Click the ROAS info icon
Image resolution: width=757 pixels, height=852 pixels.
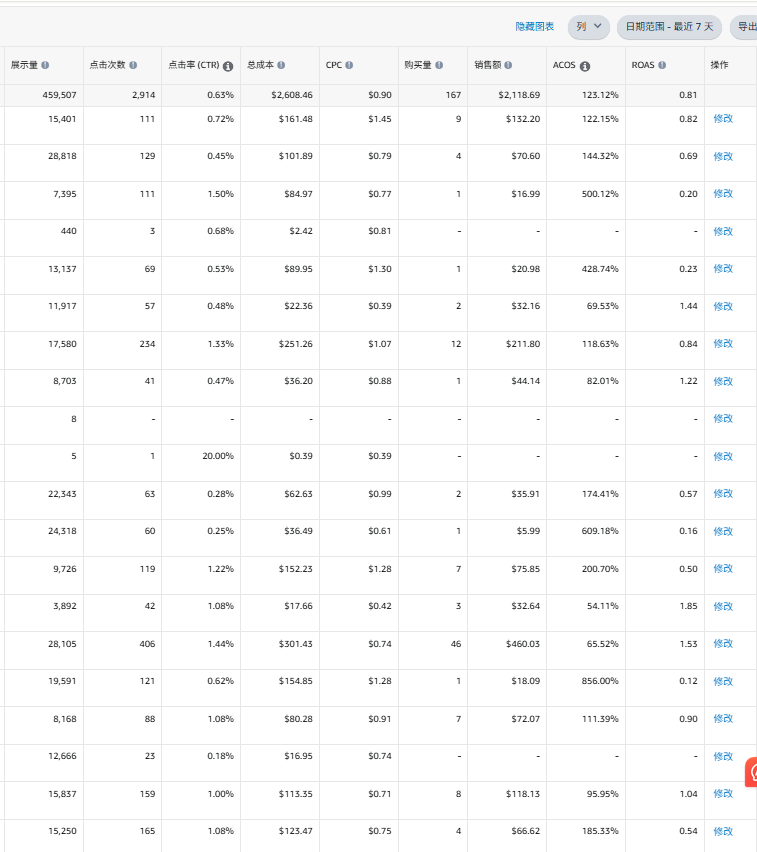662,65
